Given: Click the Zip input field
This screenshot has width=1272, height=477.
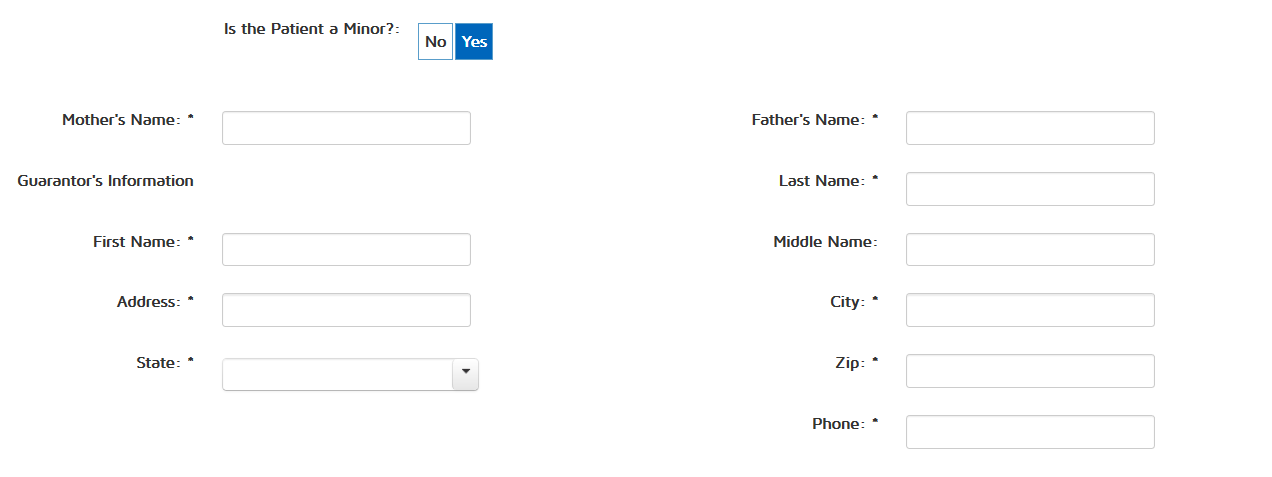Looking at the screenshot, I should pos(1030,371).
